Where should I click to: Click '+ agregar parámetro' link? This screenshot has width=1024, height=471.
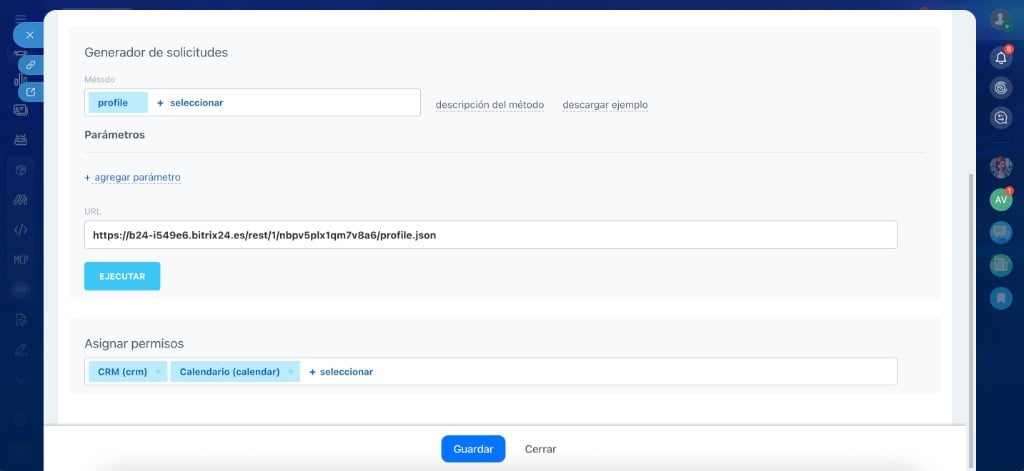point(133,177)
